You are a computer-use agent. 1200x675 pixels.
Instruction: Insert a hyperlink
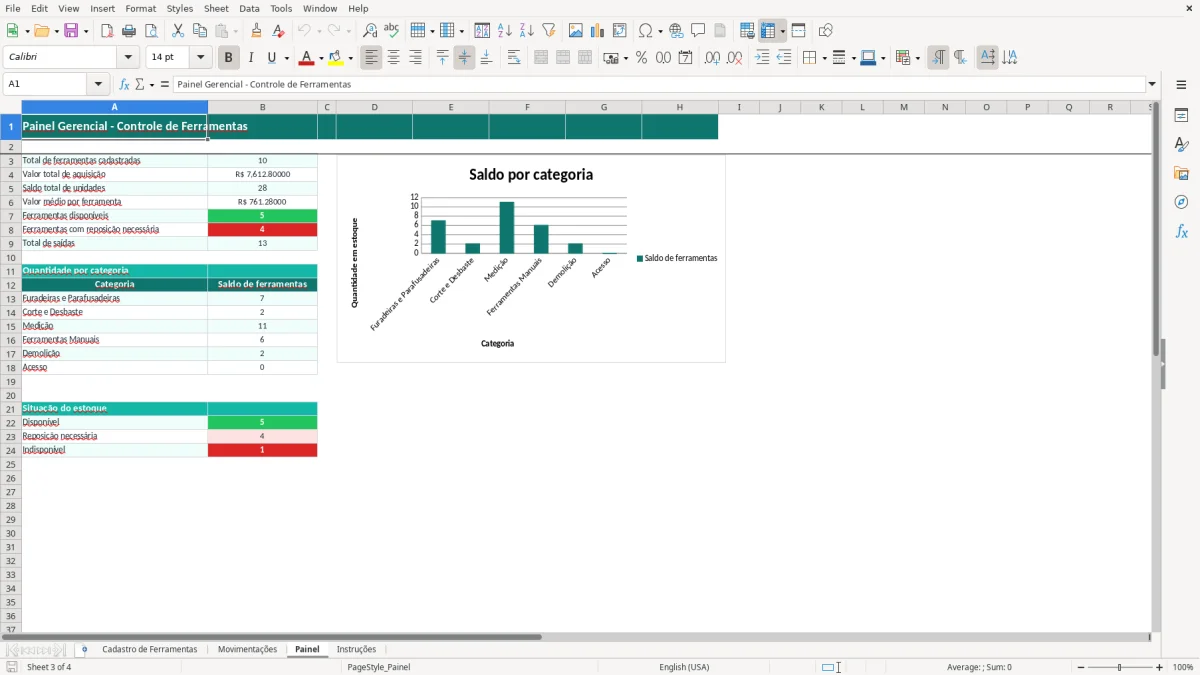click(x=676, y=31)
